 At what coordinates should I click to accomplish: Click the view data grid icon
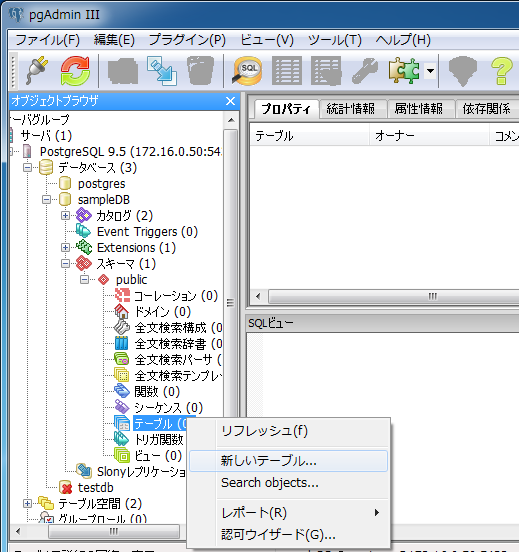point(287,71)
